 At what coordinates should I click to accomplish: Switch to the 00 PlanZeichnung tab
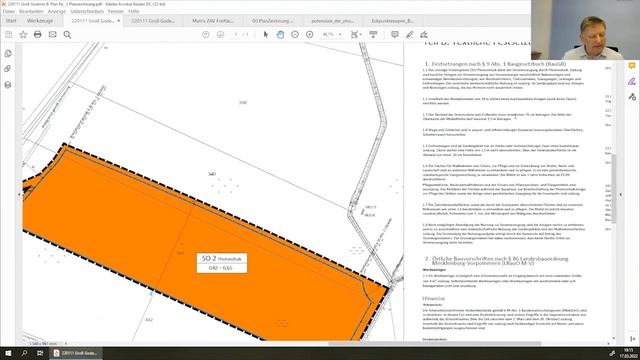[273, 21]
